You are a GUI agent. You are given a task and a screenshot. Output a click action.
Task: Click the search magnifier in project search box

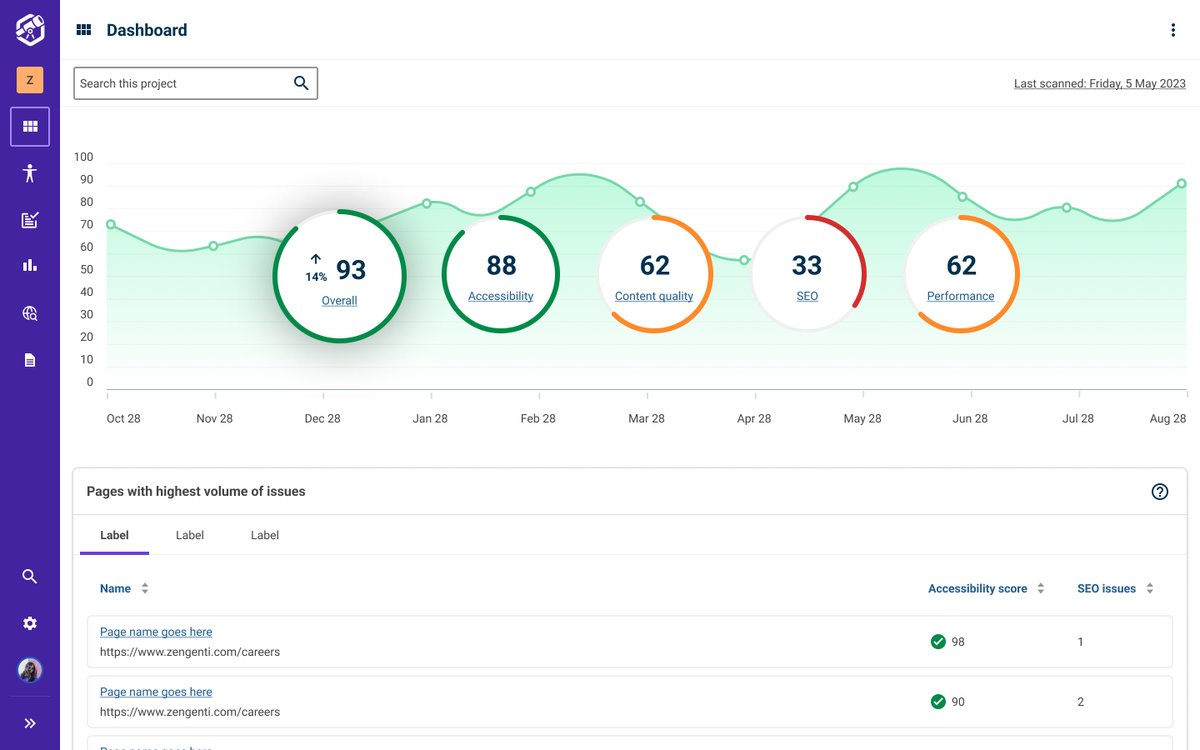pyautogui.click(x=301, y=83)
